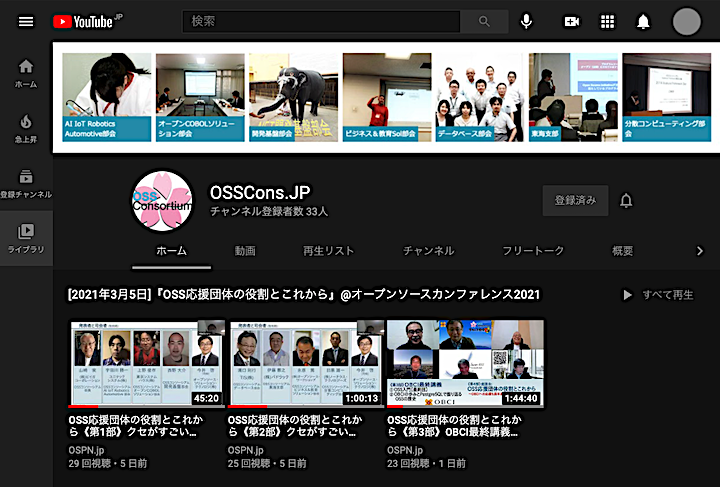Open 登録チャンネル subscriptions in sidebar

click(x=26, y=184)
